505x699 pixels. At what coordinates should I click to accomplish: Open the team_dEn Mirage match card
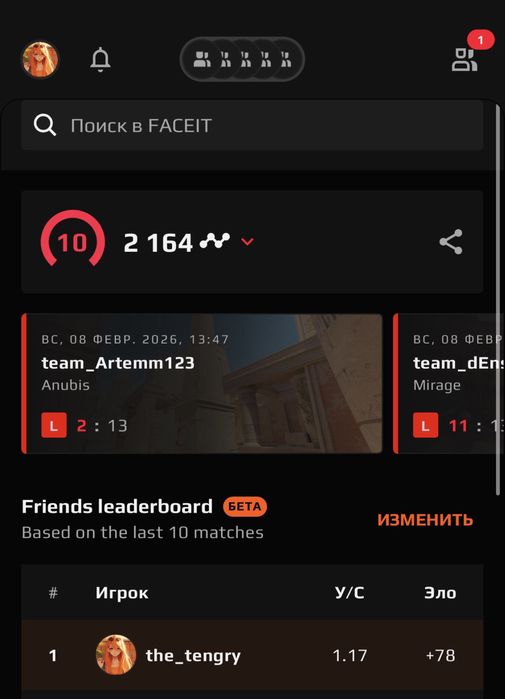(449, 383)
